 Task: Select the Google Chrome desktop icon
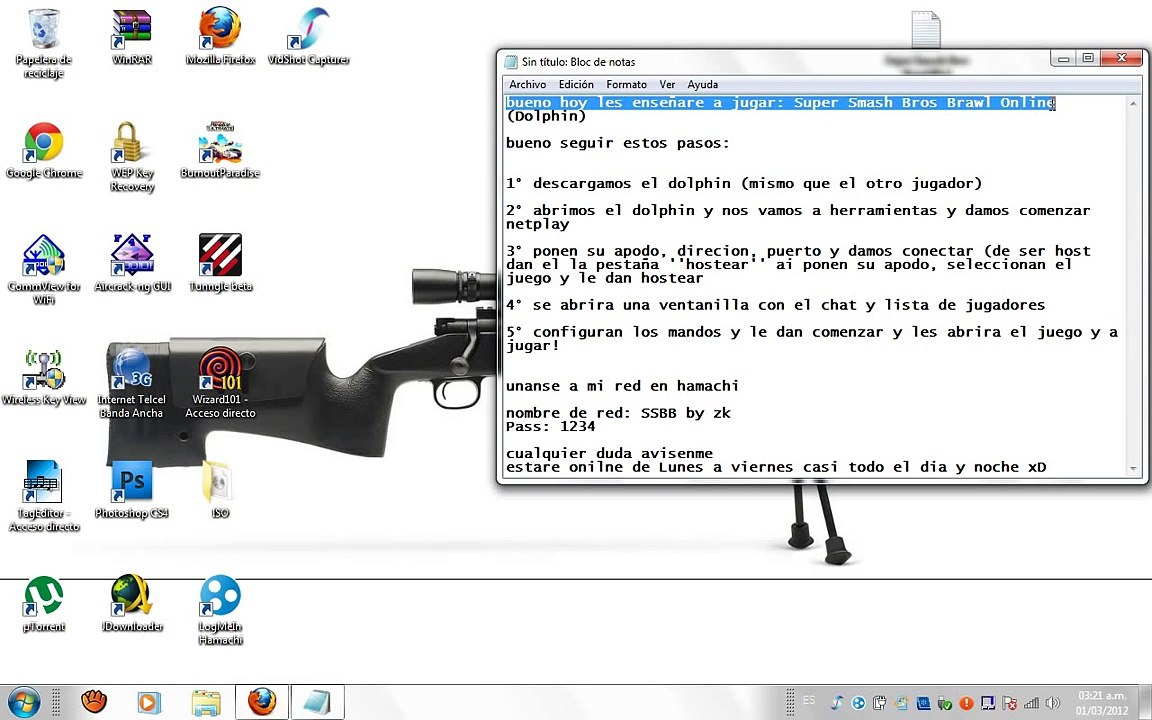click(x=44, y=151)
